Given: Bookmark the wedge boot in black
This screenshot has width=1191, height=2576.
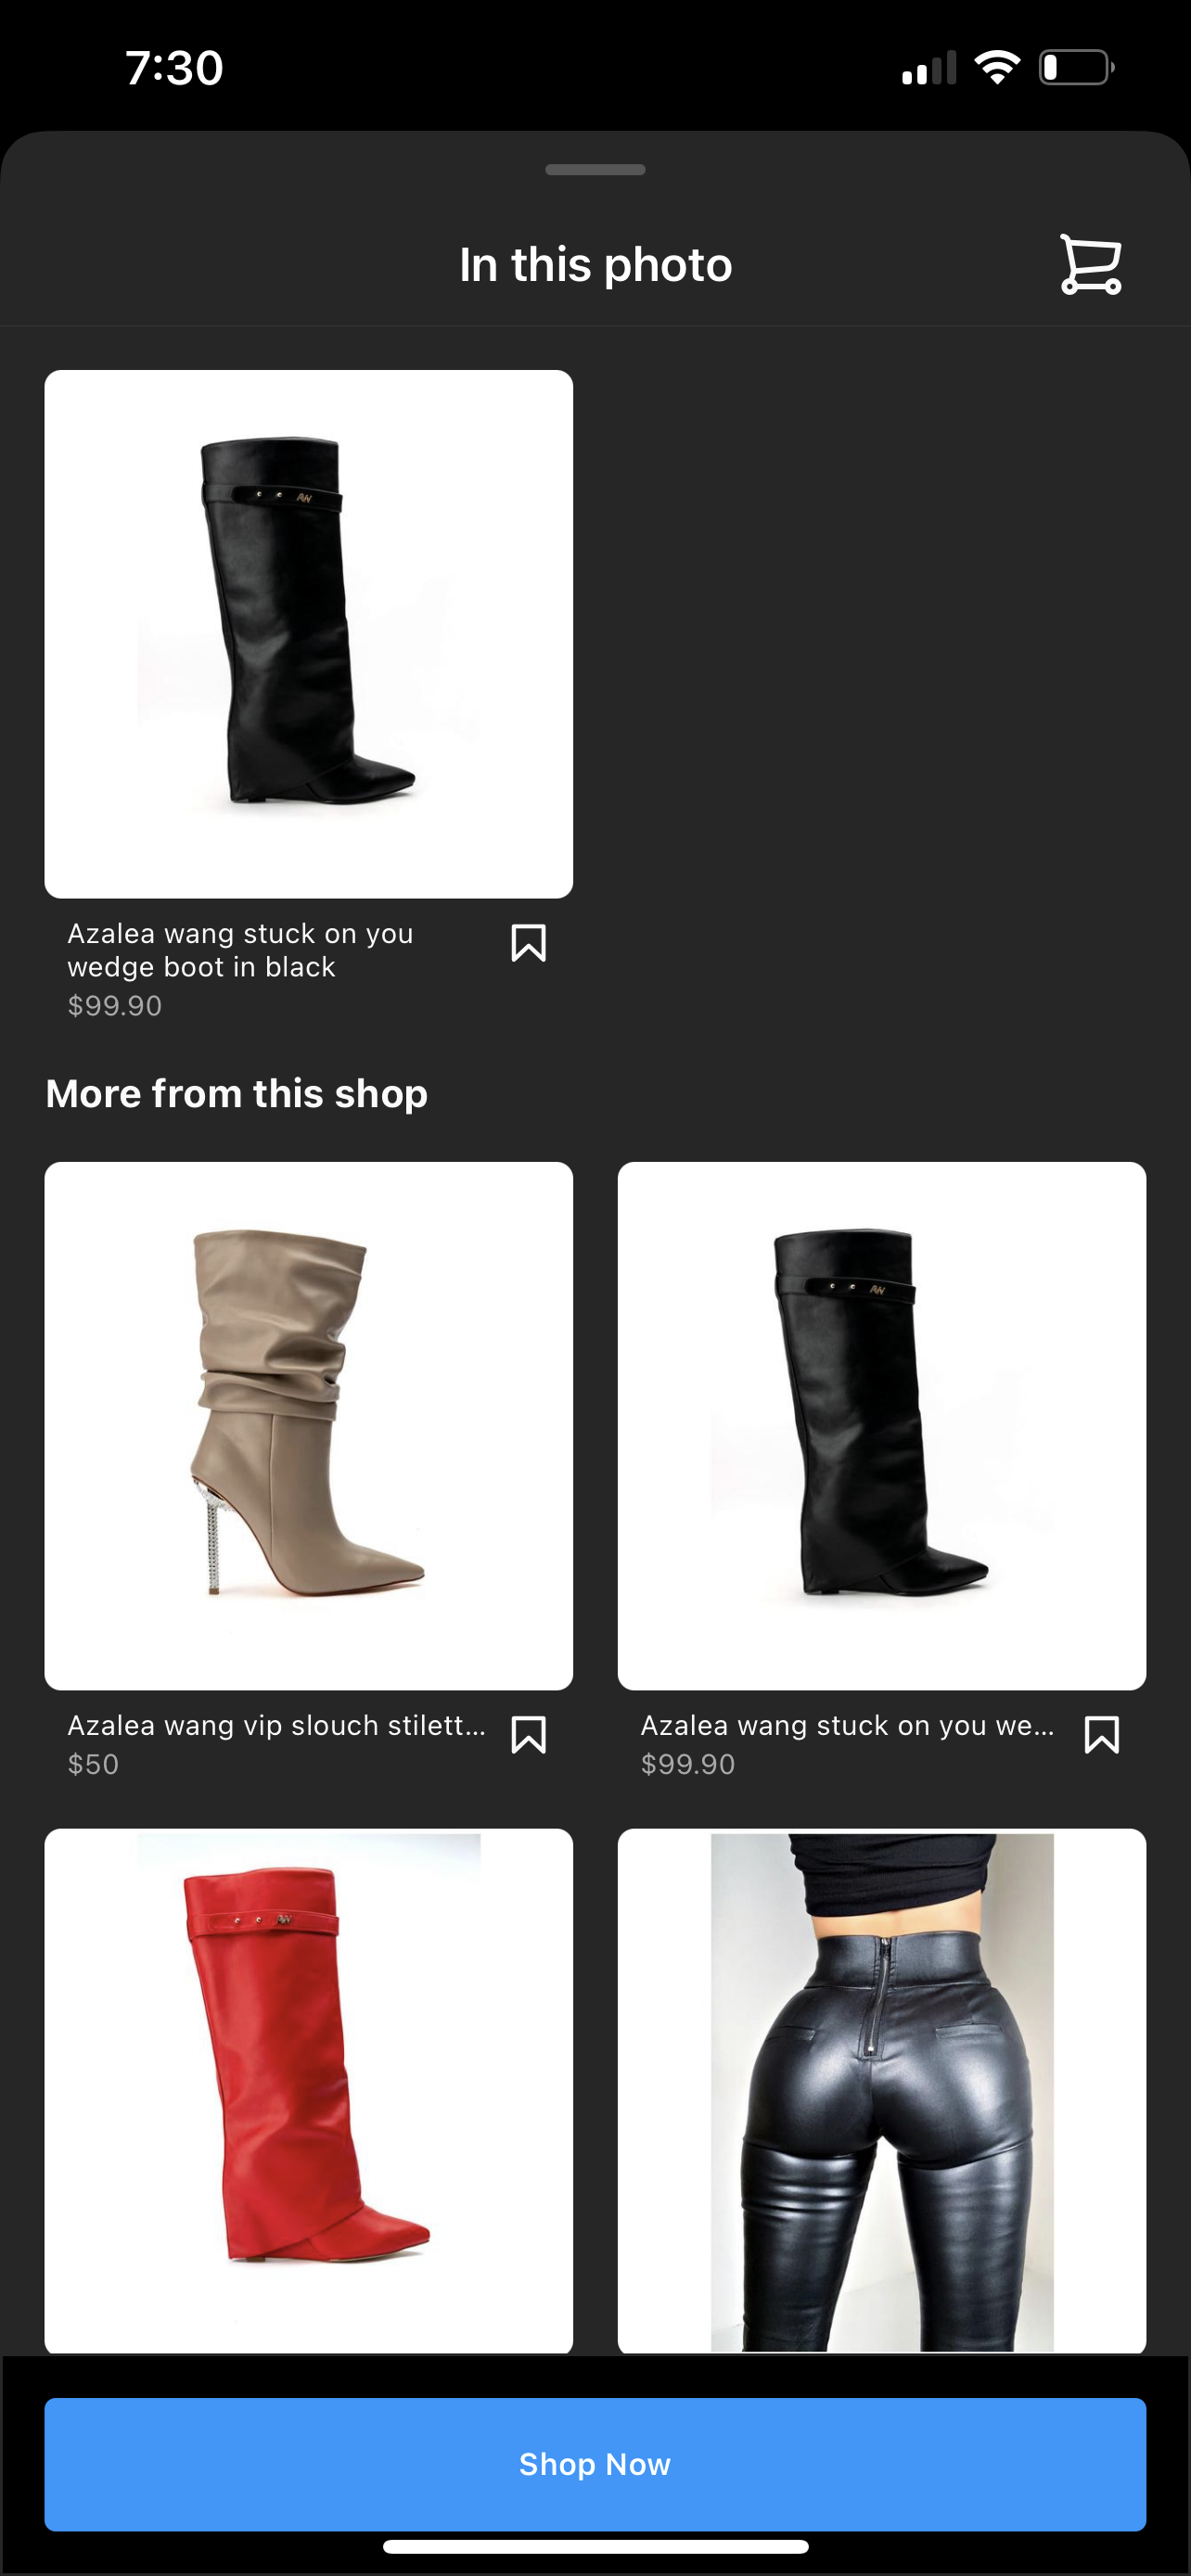Looking at the screenshot, I should coord(528,942).
